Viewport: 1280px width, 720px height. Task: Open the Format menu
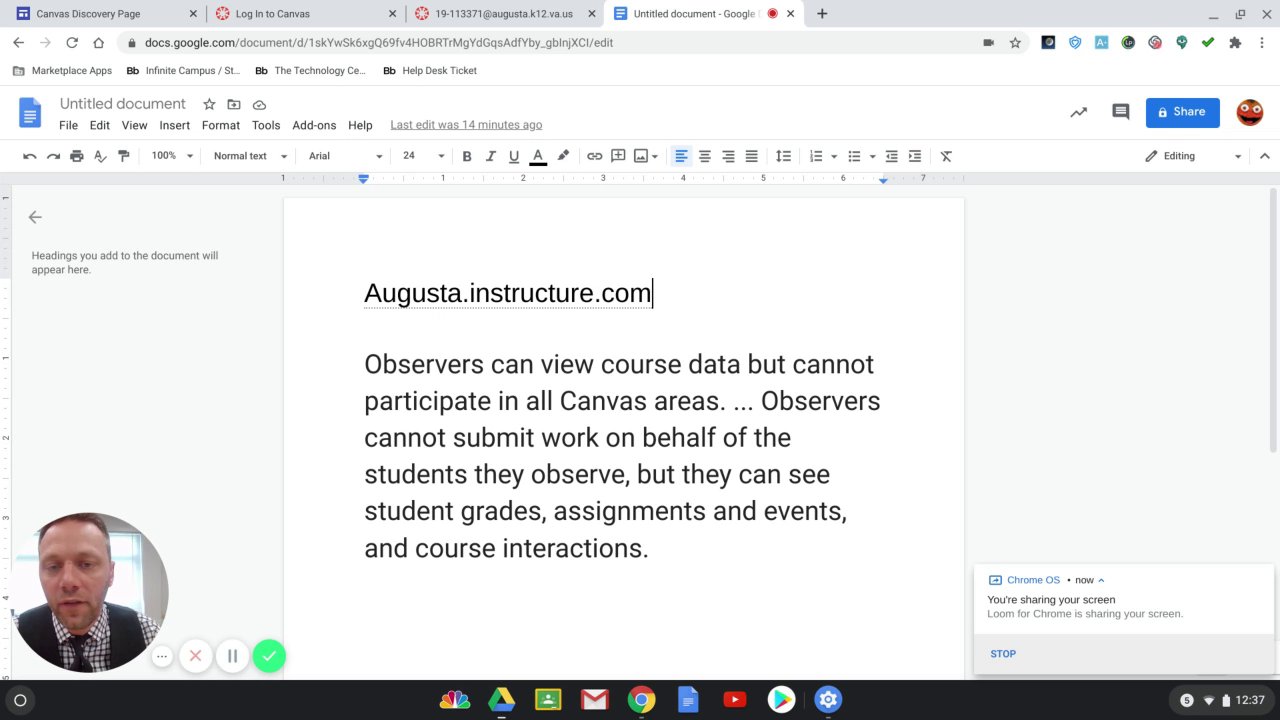pos(220,125)
